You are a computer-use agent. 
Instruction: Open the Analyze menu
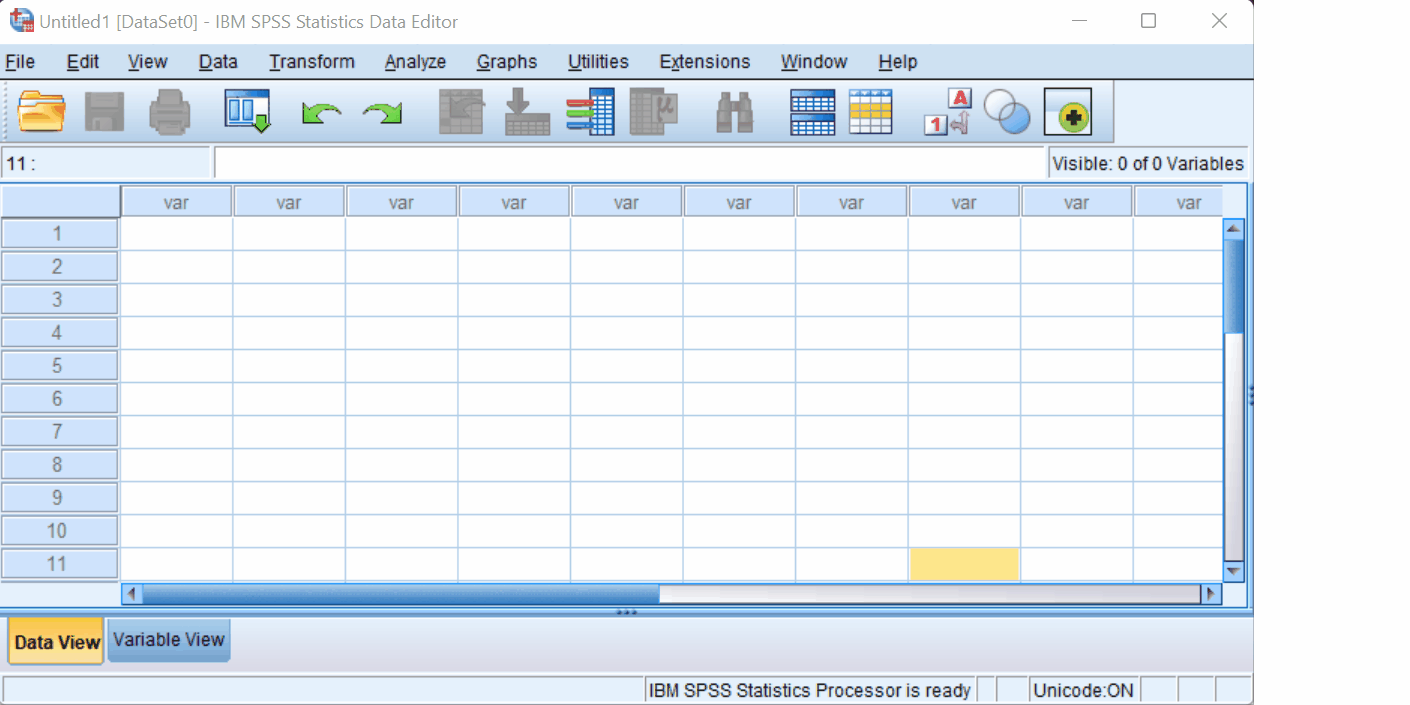415,61
